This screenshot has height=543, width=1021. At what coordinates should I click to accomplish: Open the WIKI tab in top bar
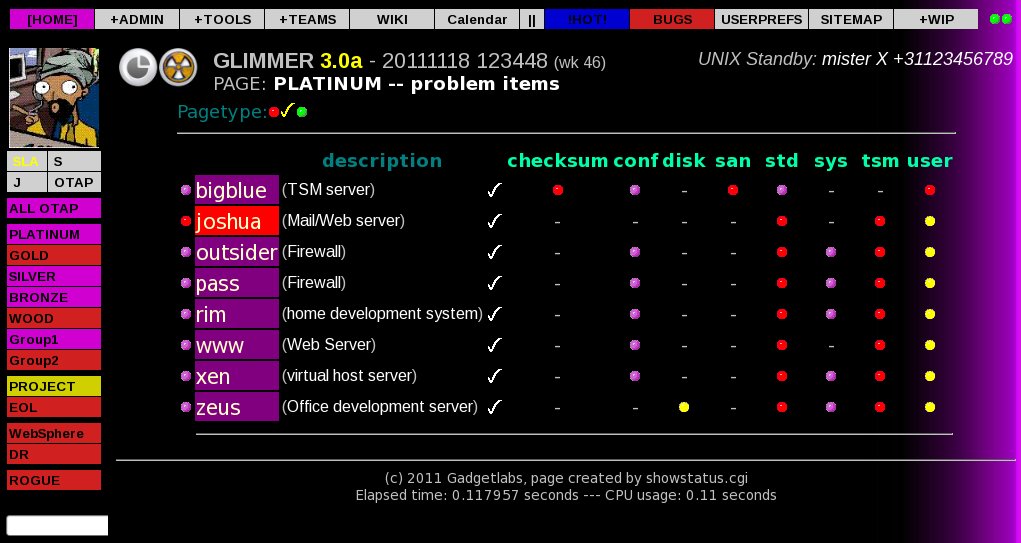pyautogui.click(x=392, y=19)
